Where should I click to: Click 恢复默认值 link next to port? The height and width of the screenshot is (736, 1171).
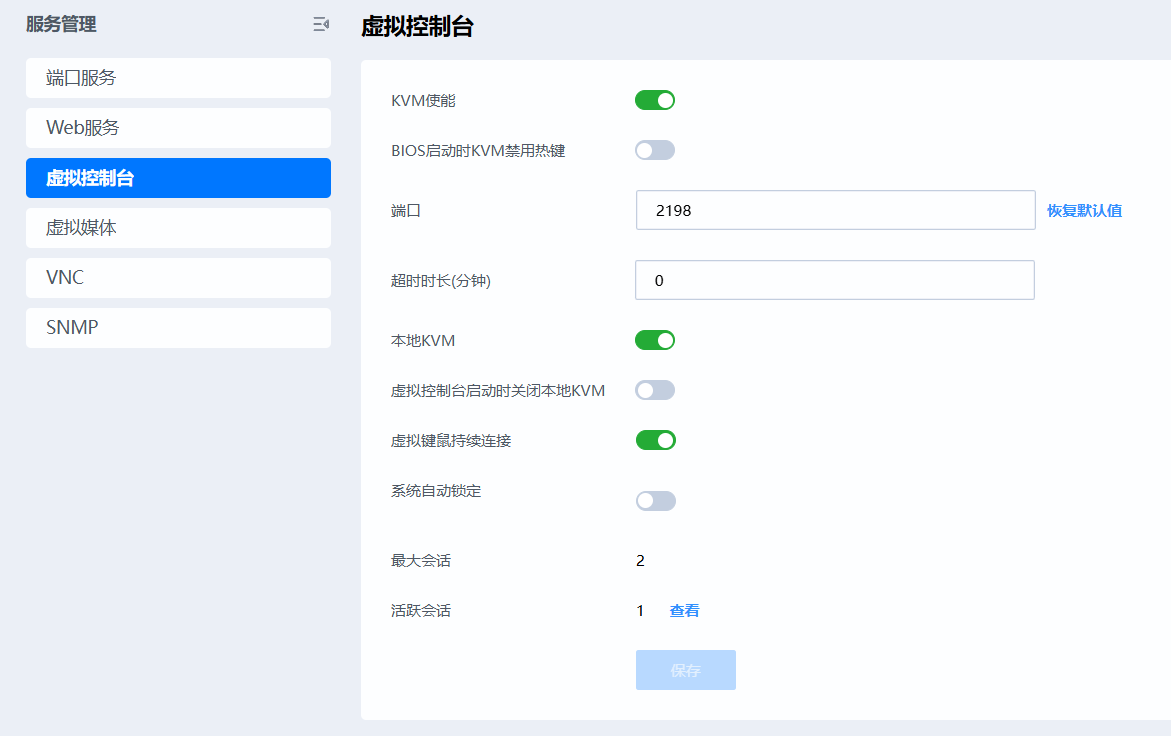tap(1084, 211)
